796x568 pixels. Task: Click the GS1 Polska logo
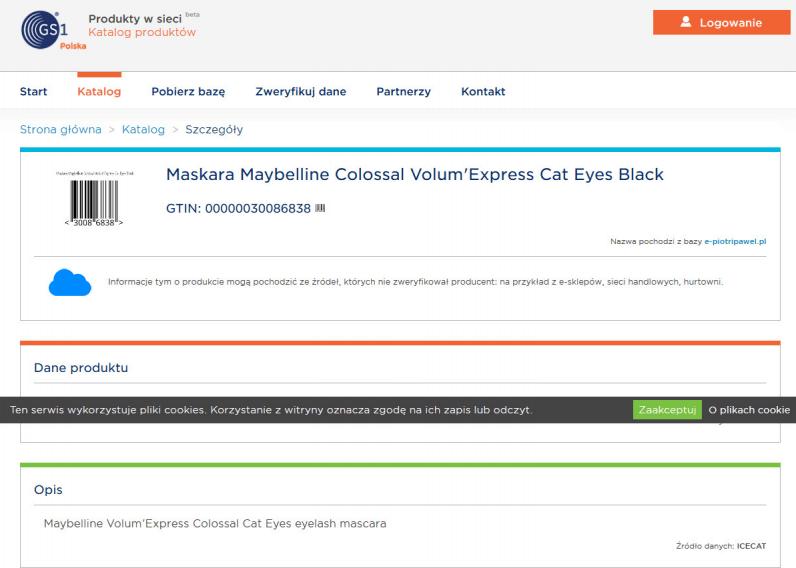point(53,30)
